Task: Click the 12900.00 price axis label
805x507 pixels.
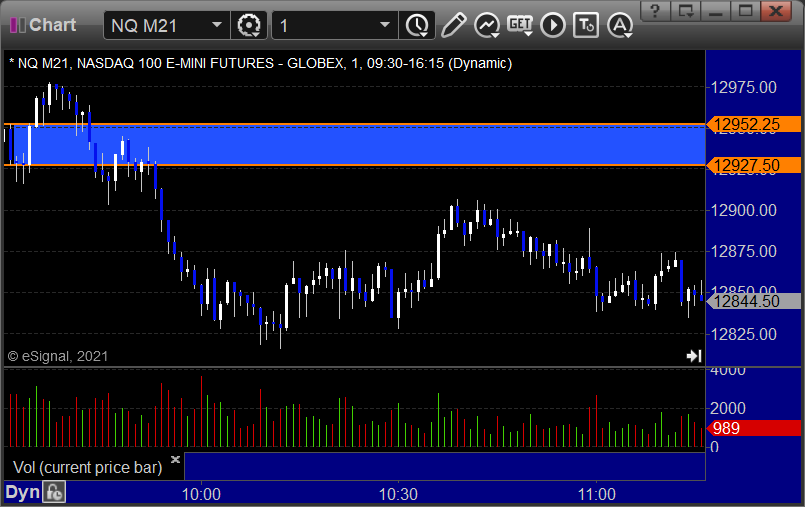Action: point(744,210)
